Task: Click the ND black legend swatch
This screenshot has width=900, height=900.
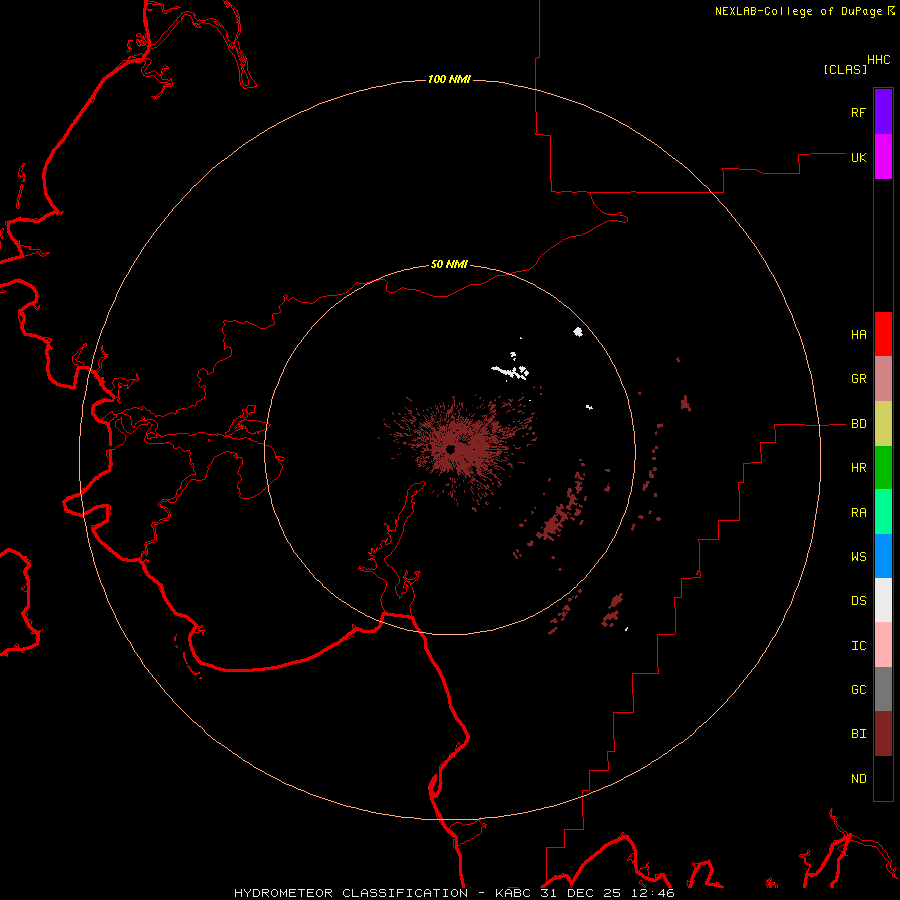Action: pos(883,778)
